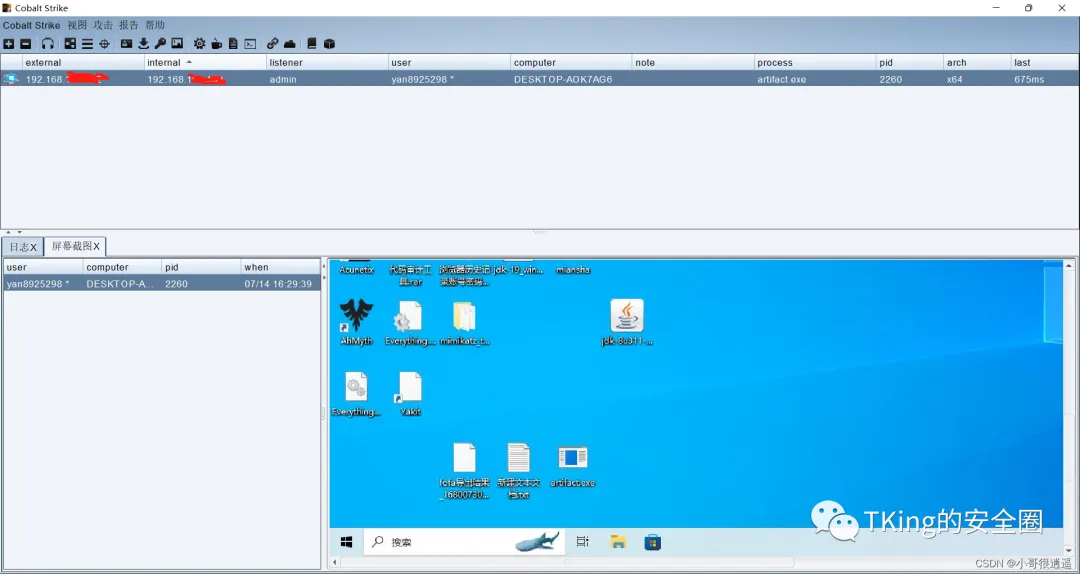The height and width of the screenshot is (574, 1080).
Task: Click Task View icon in captured taskbar
Action: [583, 542]
